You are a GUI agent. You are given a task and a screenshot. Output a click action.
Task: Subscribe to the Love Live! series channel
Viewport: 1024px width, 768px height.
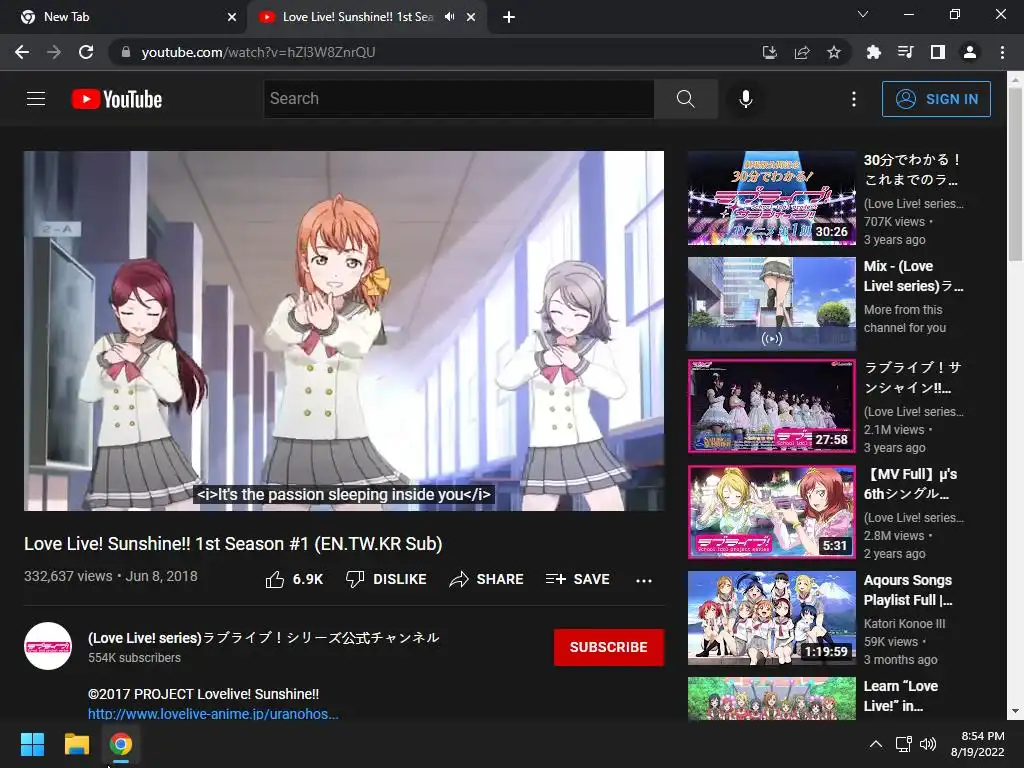609,647
